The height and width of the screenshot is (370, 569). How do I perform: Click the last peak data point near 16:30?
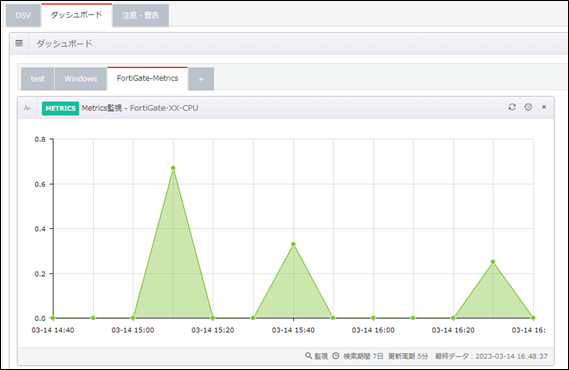pyautogui.click(x=493, y=262)
